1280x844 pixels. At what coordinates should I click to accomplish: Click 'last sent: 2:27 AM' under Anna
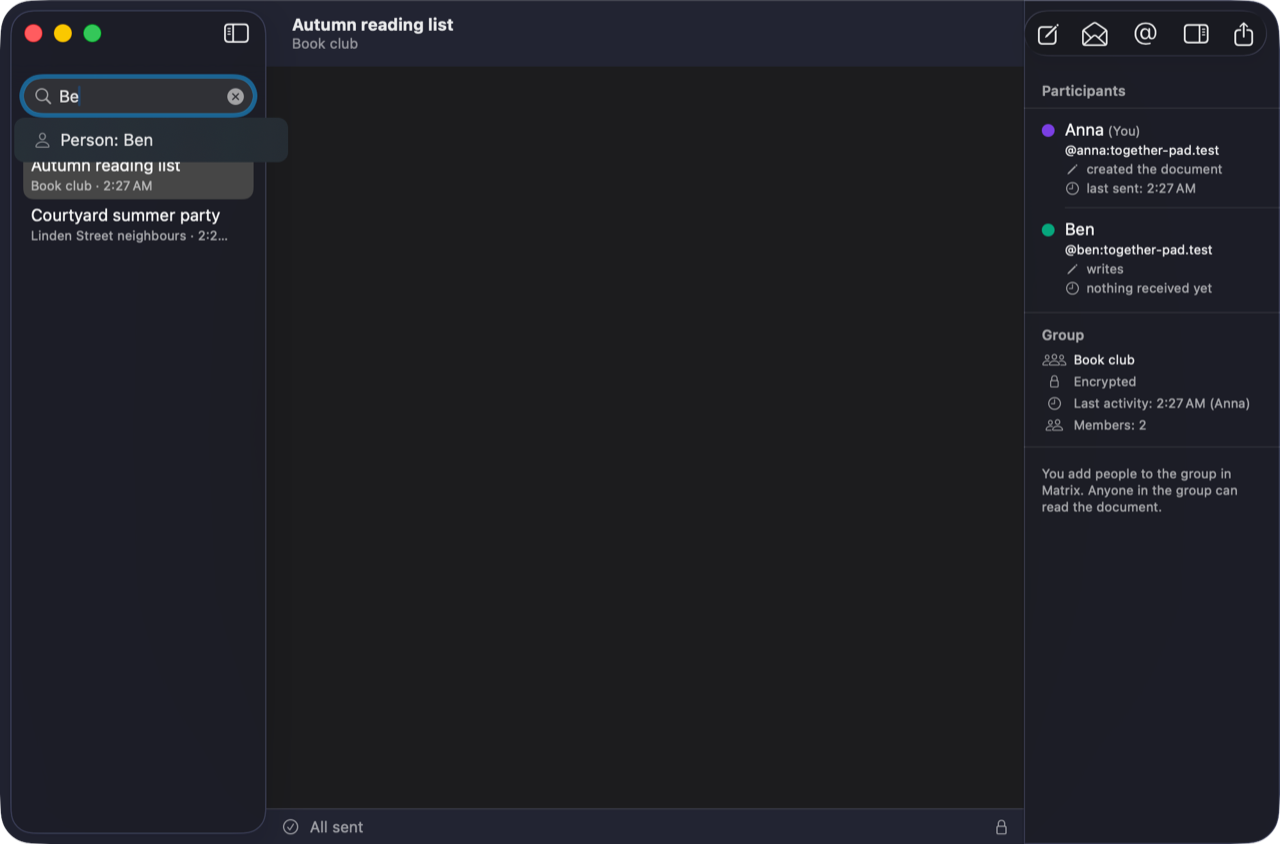[x=1141, y=188]
